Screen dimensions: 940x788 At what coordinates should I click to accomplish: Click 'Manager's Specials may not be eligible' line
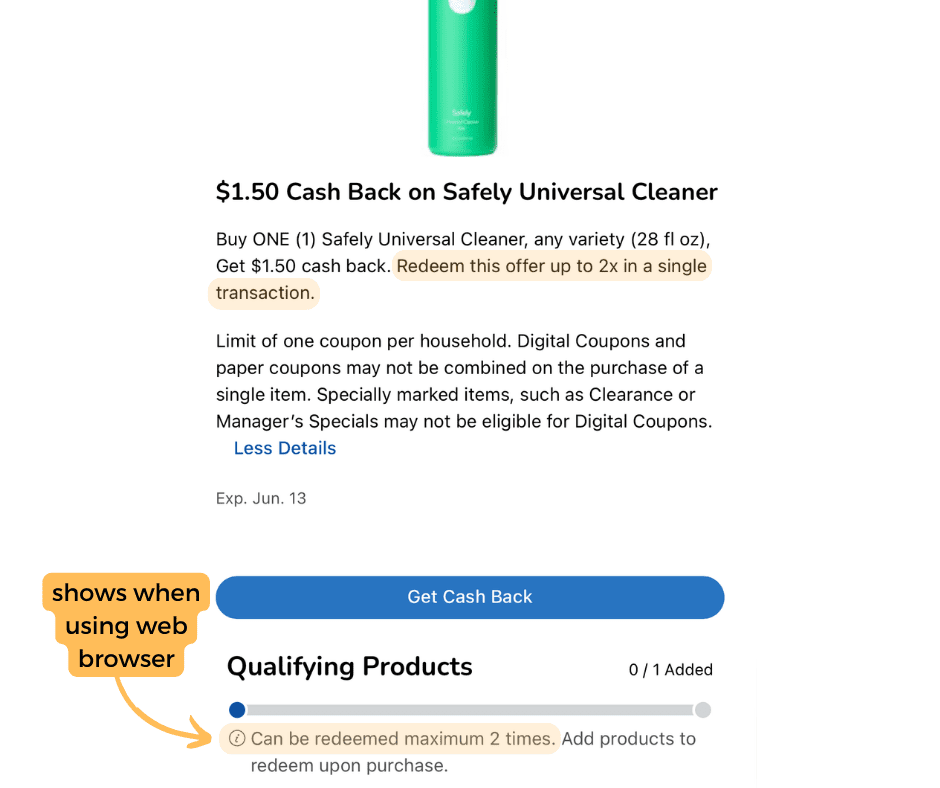[x=464, y=422]
